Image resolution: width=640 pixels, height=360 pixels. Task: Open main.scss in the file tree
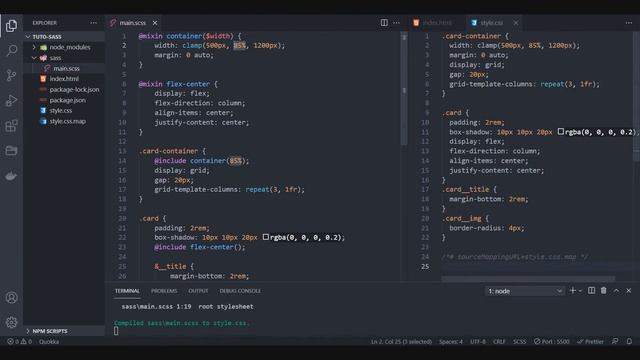coord(64,68)
